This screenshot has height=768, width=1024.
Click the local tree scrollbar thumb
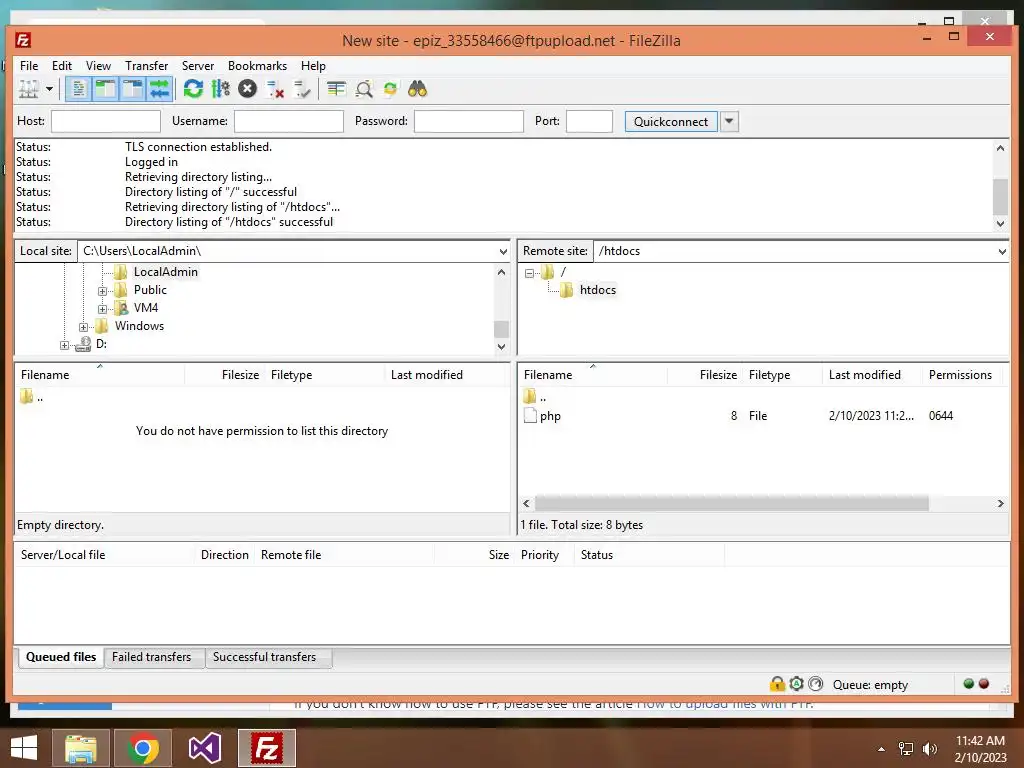[x=501, y=328]
